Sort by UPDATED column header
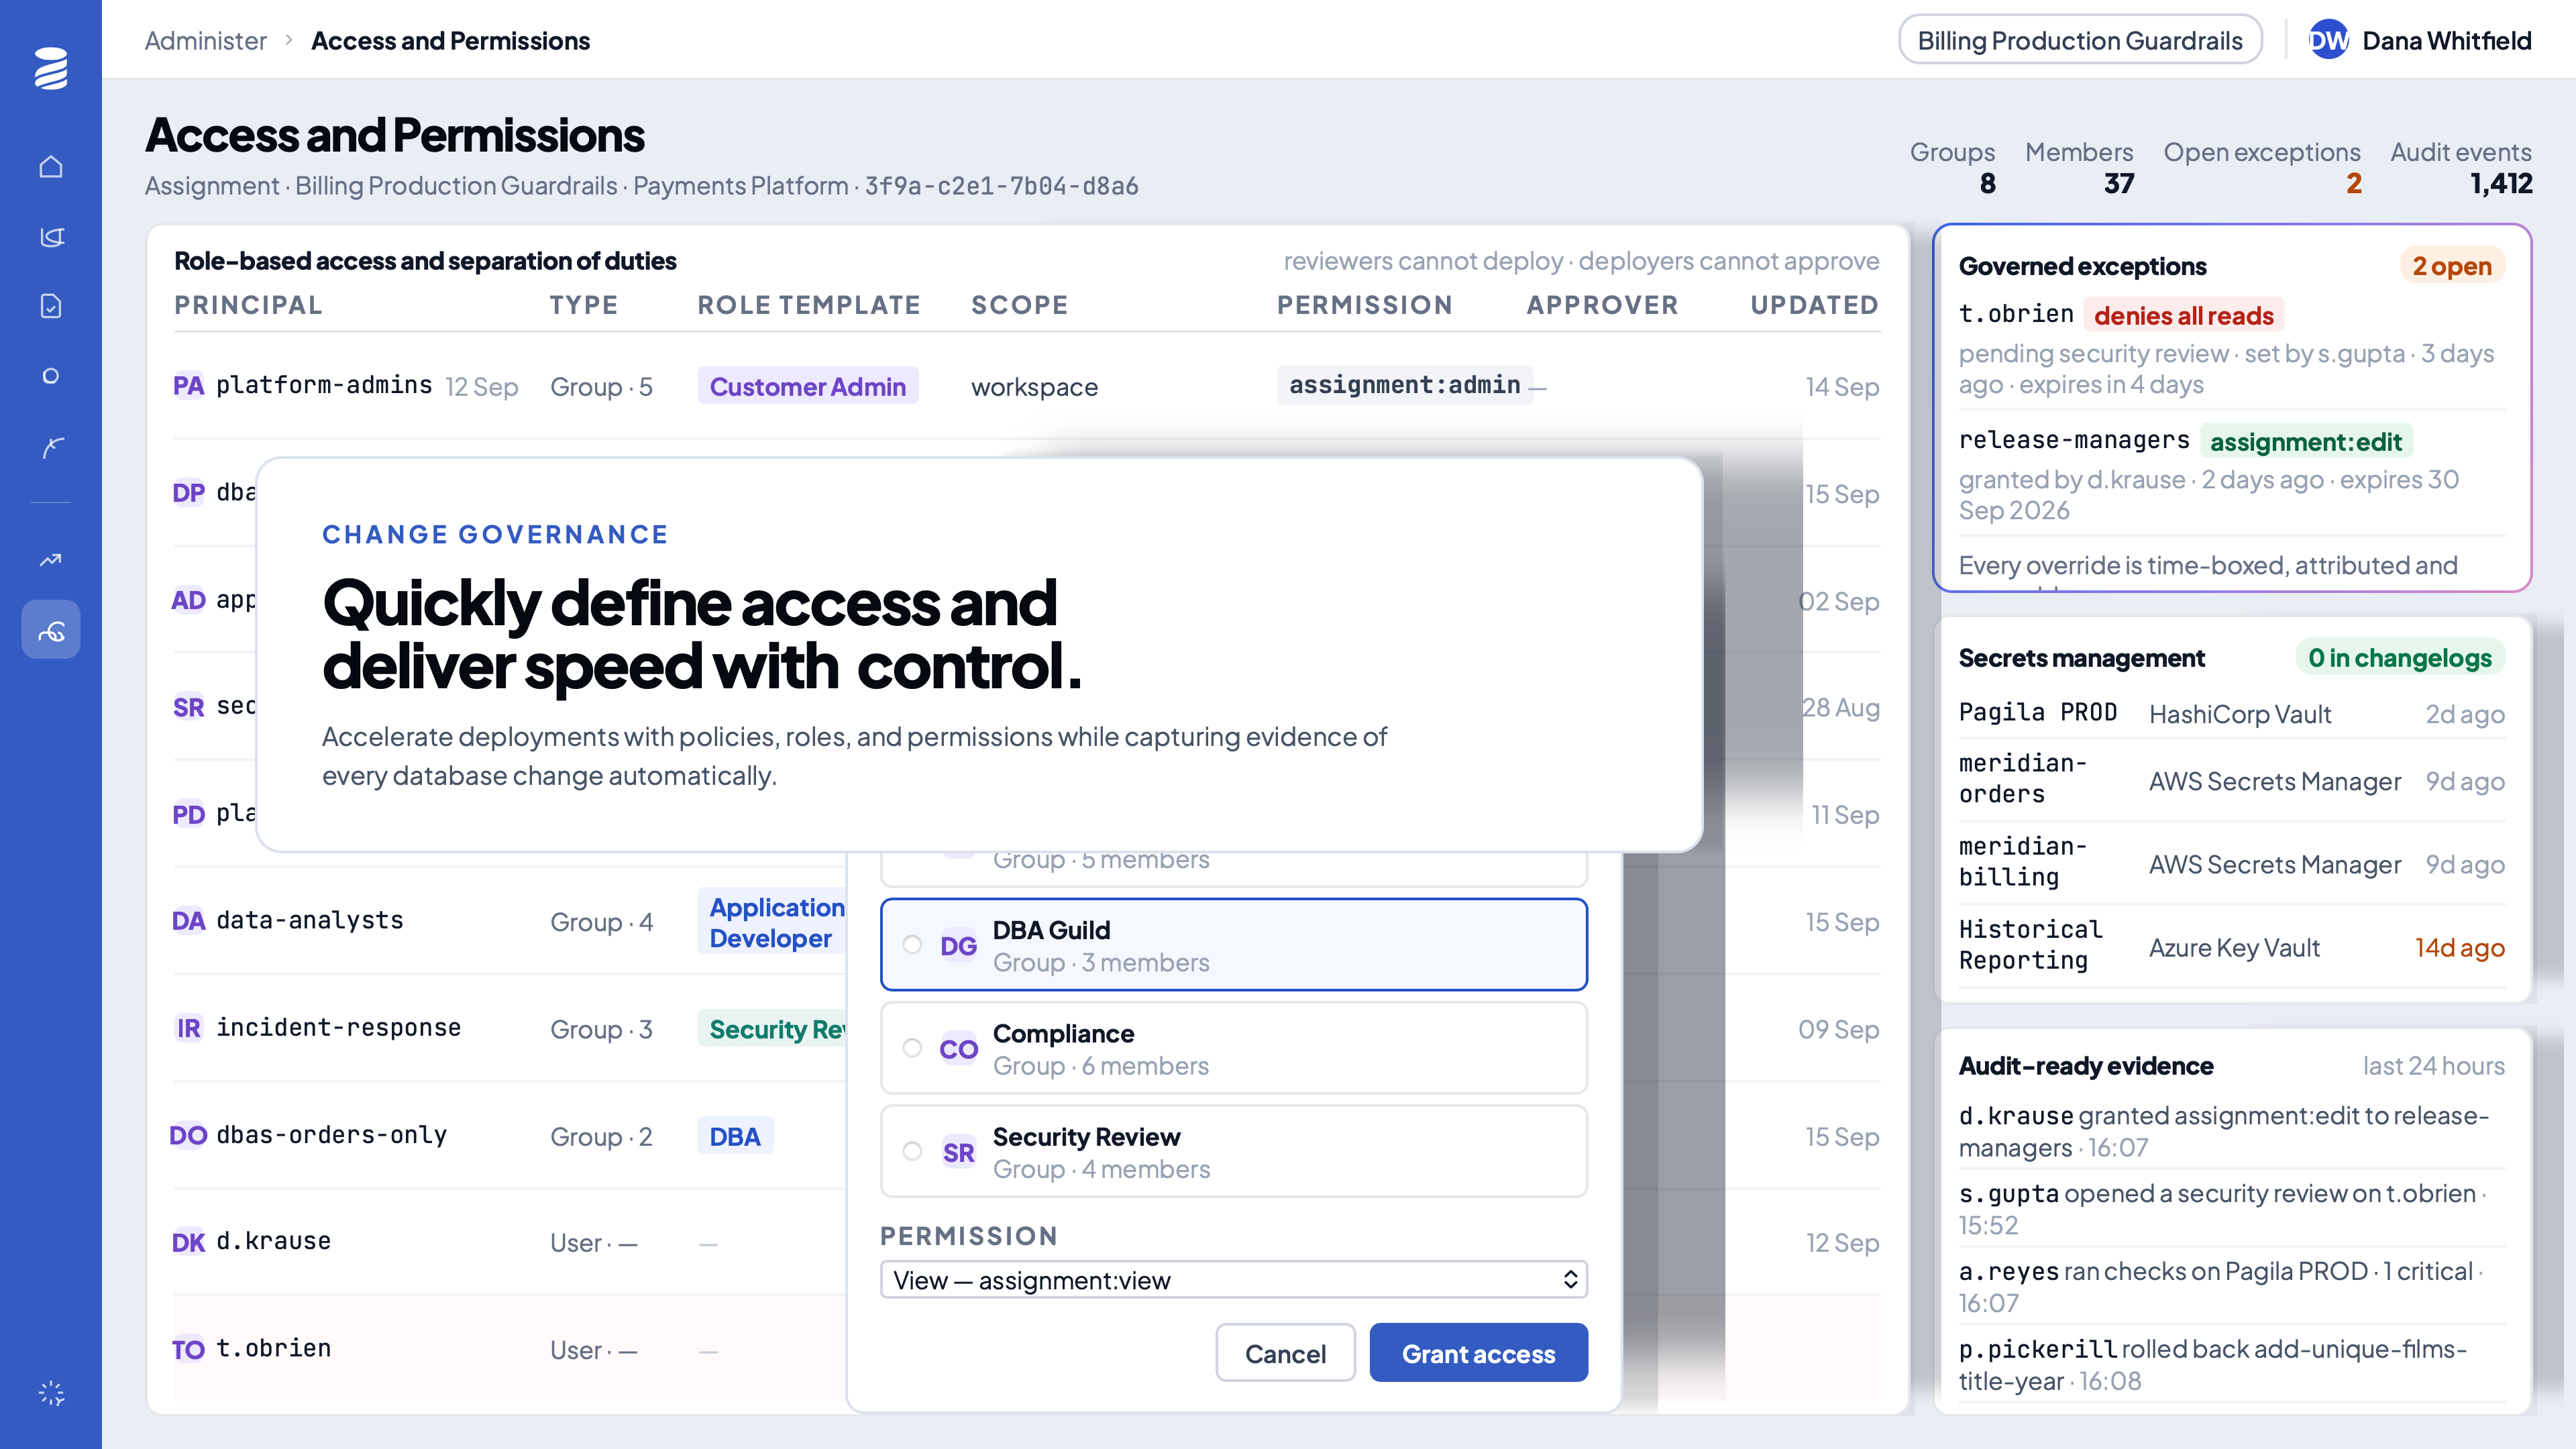This screenshot has height=1449, width=2576. point(1814,305)
